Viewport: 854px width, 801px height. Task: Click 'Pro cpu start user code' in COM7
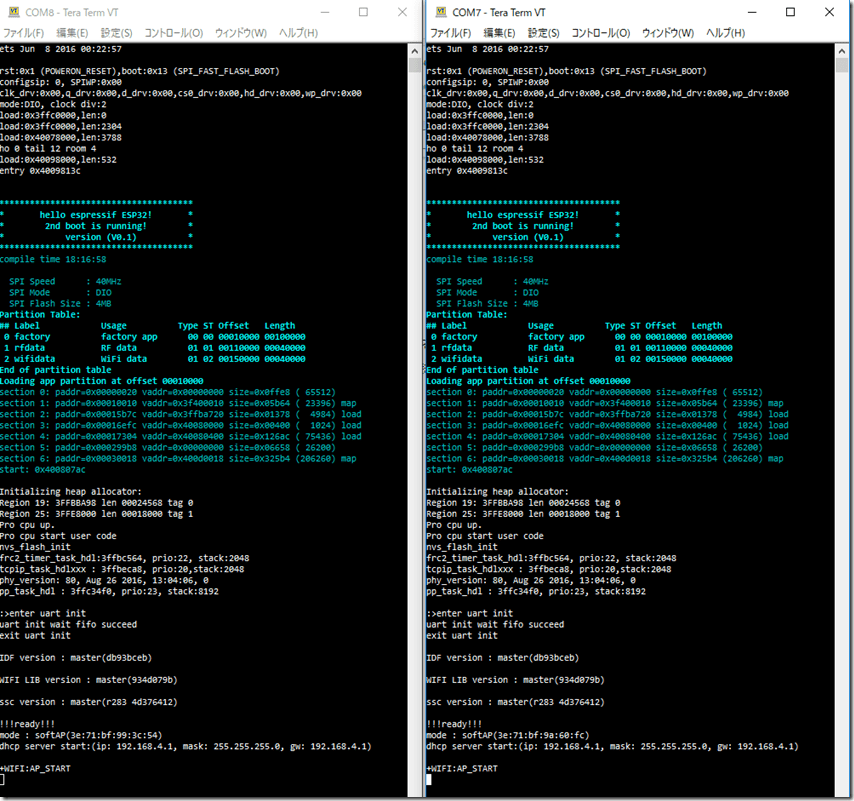485,536
